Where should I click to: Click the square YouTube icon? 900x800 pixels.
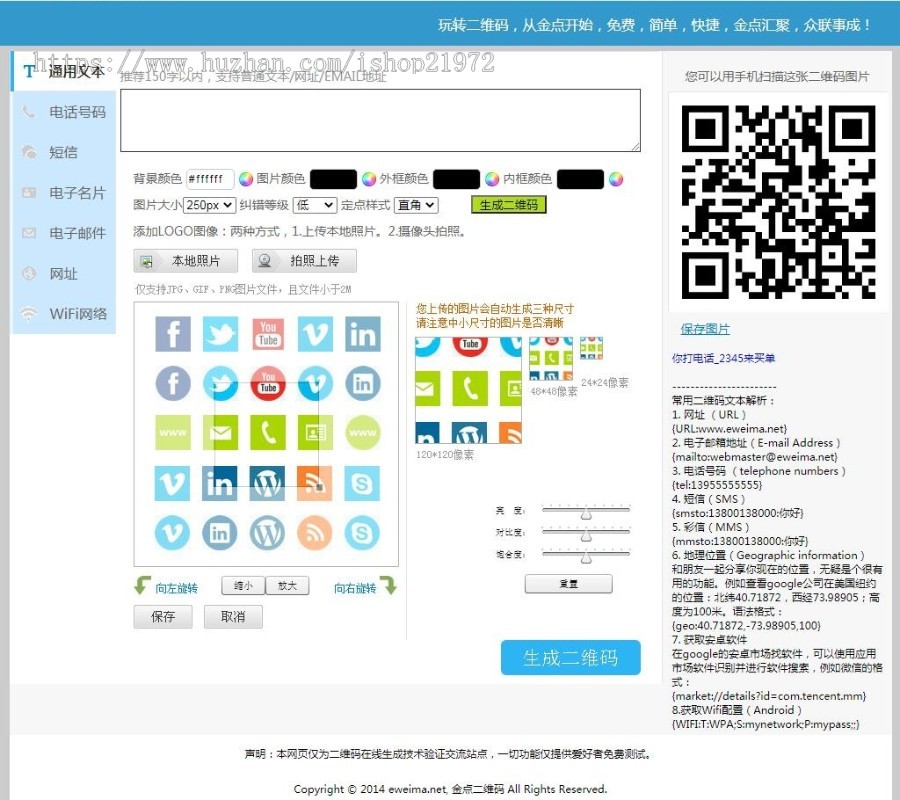click(x=268, y=333)
